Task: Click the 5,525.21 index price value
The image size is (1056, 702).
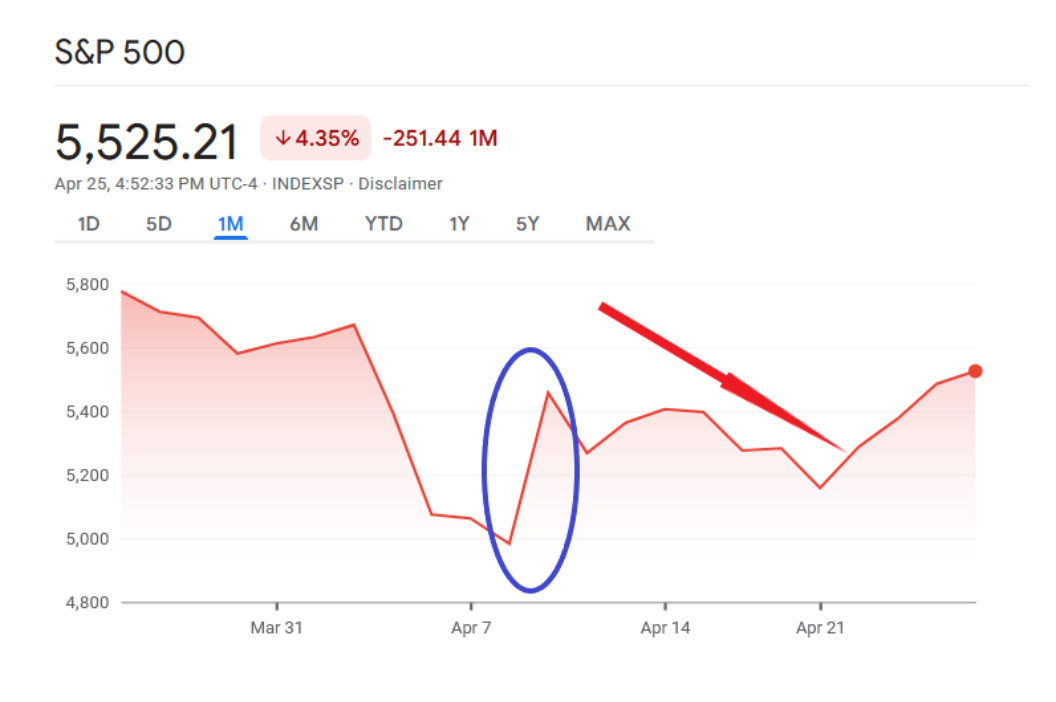Action: (147, 141)
